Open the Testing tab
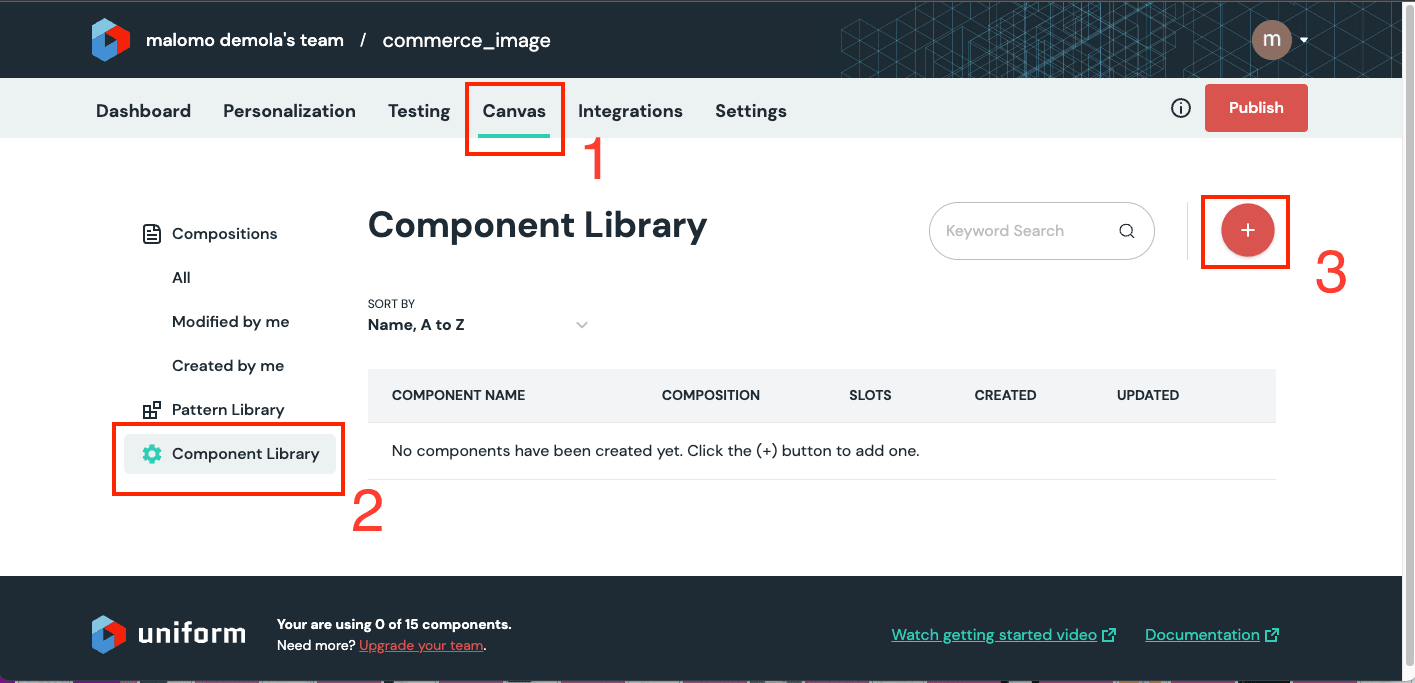 (x=419, y=111)
